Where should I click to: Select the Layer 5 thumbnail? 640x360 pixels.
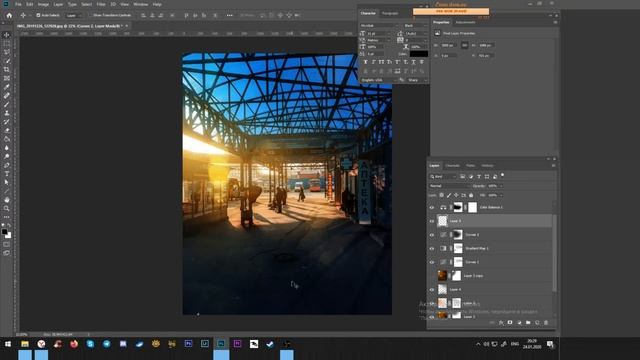(442, 221)
